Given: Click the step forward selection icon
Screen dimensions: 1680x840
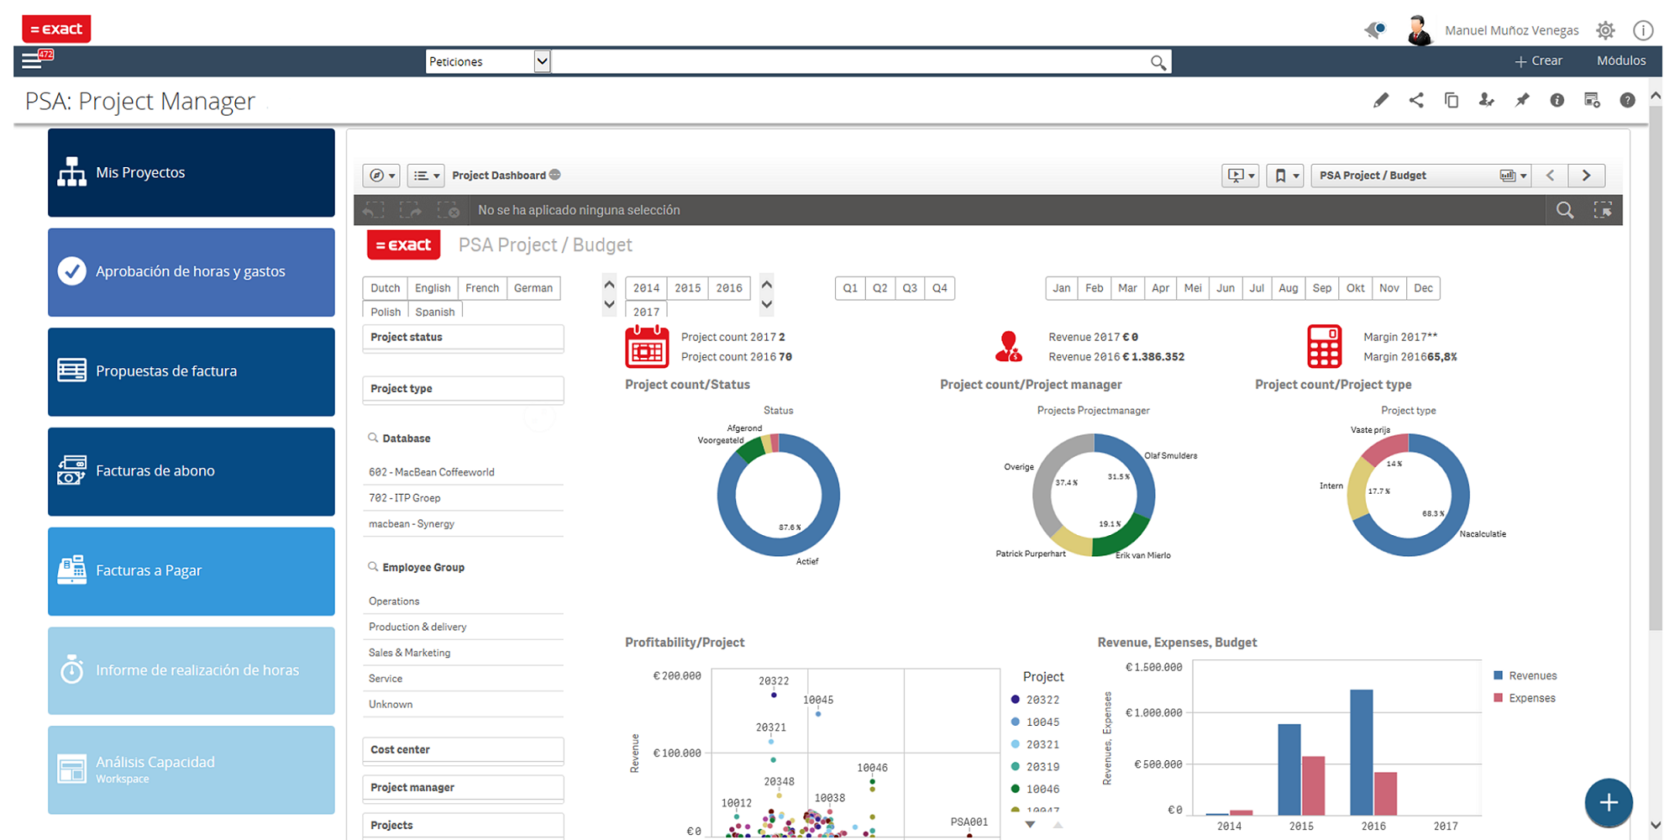Looking at the screenshot, I should coord(411,210).
